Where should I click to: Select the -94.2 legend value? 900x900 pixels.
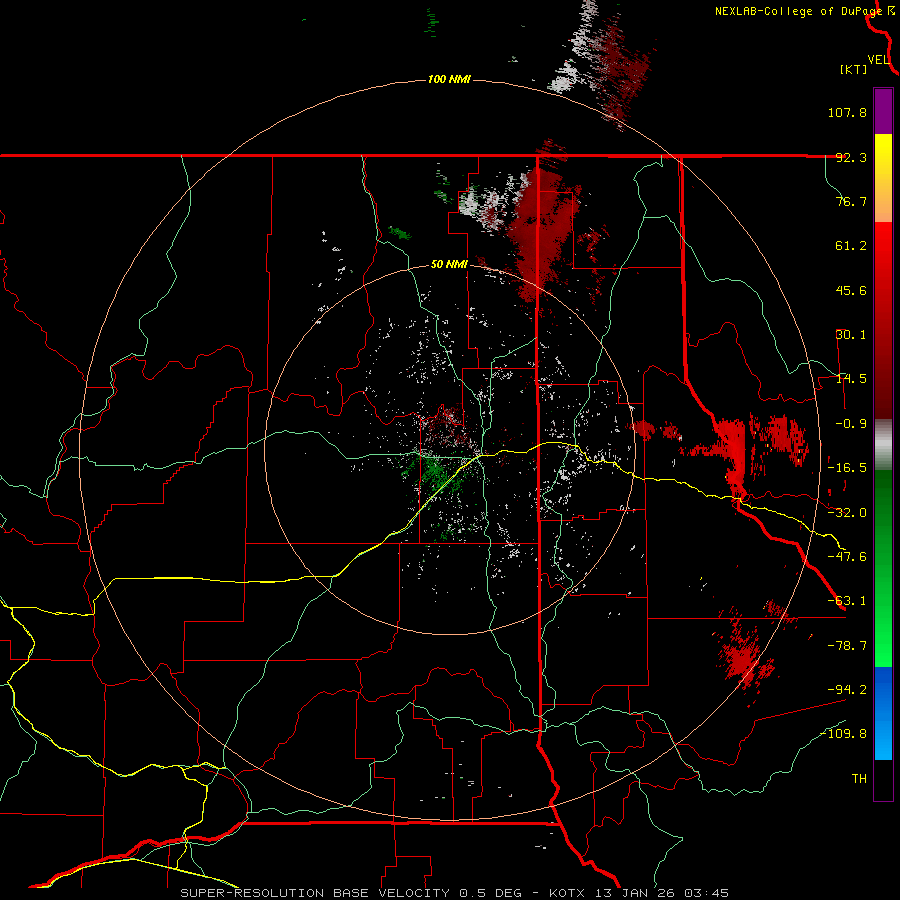pos(847,689)
